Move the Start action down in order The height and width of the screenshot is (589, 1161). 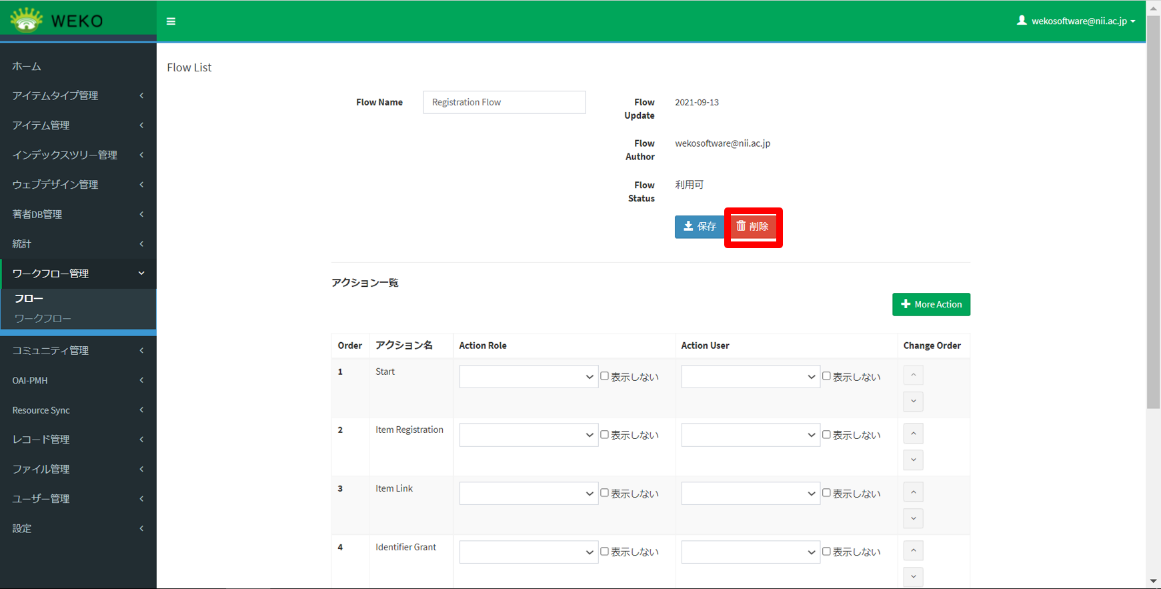click(913, 401)
